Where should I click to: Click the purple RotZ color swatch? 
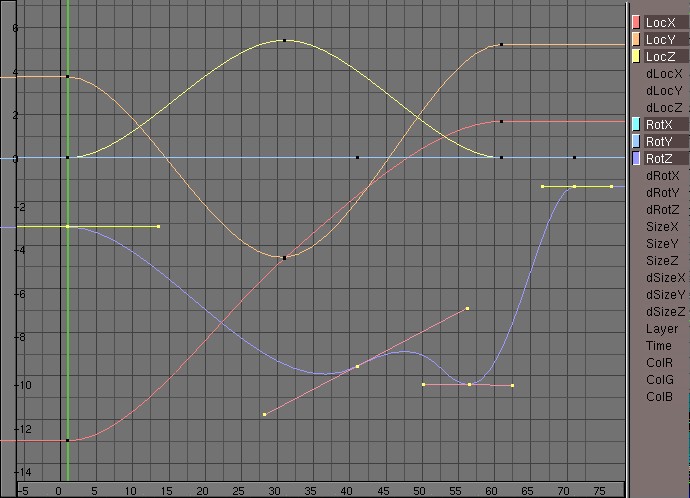coord(636,158)
